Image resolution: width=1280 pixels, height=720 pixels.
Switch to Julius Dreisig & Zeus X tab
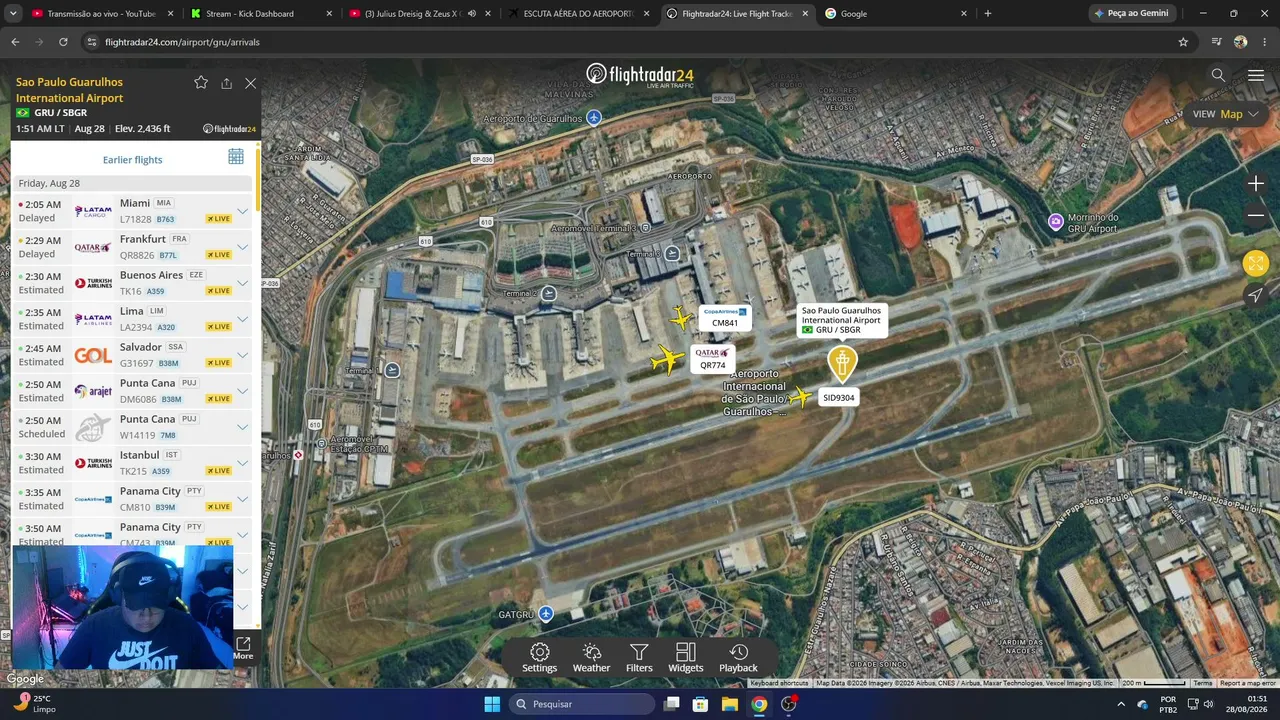point(412,14)
